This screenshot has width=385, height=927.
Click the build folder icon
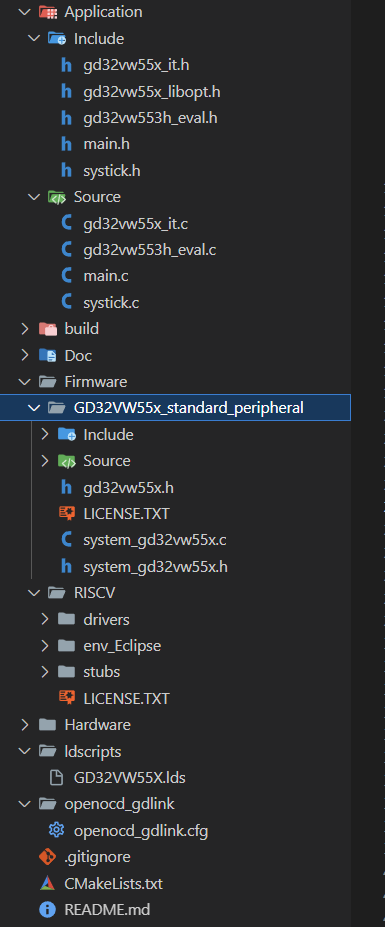[47, 329]
